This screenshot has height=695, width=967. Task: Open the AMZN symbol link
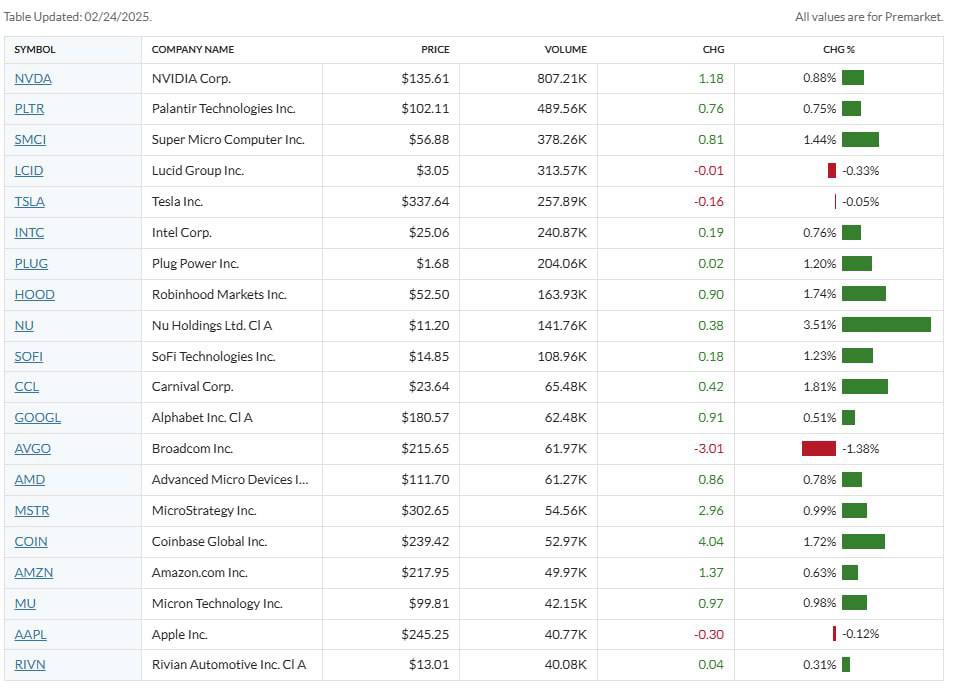click(x=33, y=572)
